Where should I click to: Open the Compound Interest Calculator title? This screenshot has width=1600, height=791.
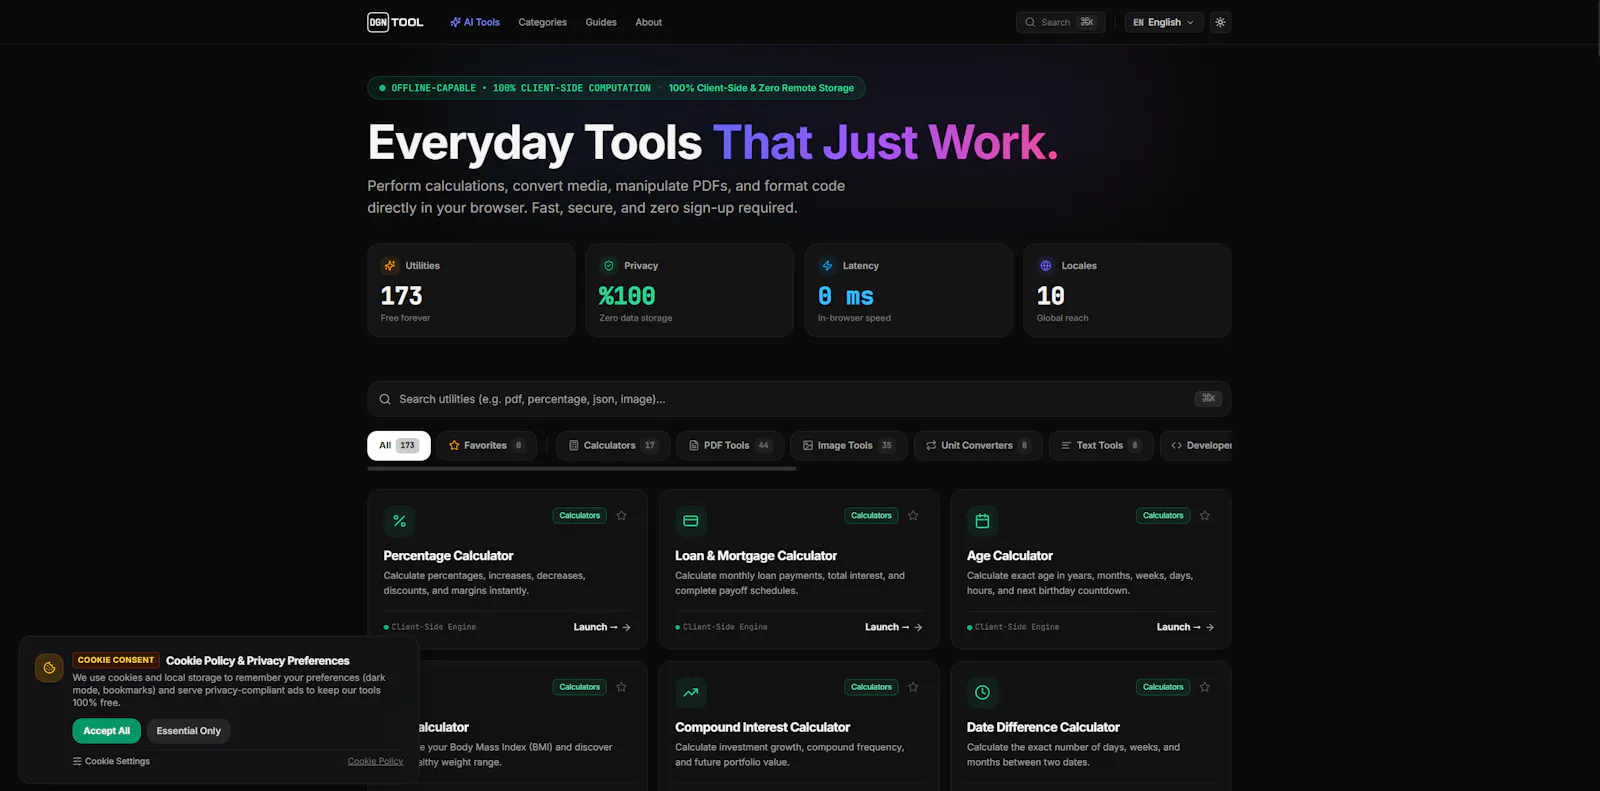pyautogui.click(x=762, y=727)
